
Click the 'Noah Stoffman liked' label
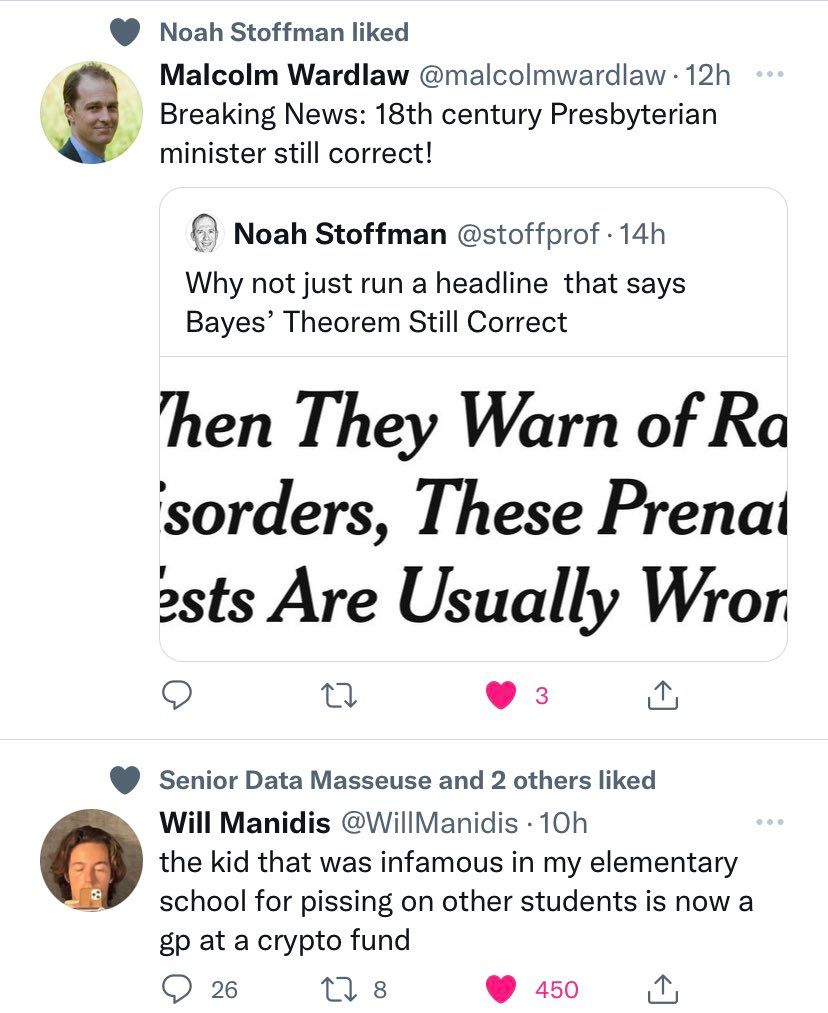click(284, 32)
